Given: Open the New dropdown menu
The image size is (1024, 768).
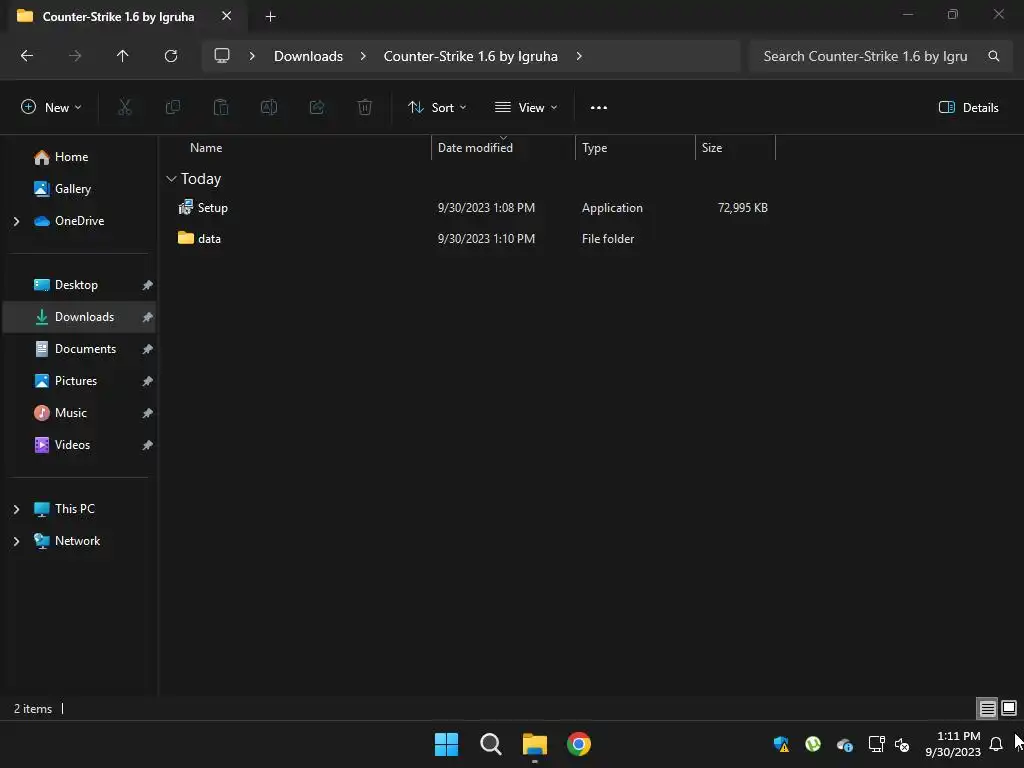Looking at the screenshot, I should tap(51, 108).
